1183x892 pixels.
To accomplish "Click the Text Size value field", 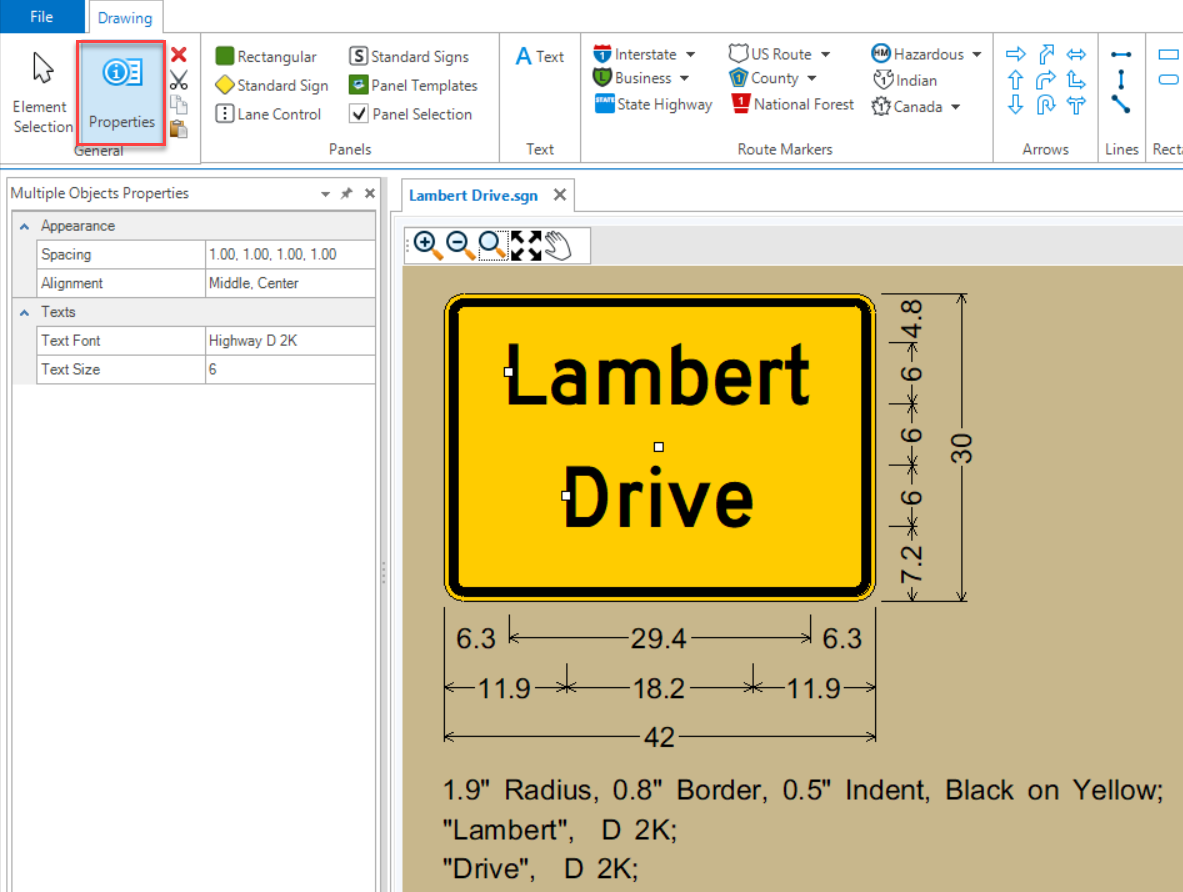I will pos(290,369).
